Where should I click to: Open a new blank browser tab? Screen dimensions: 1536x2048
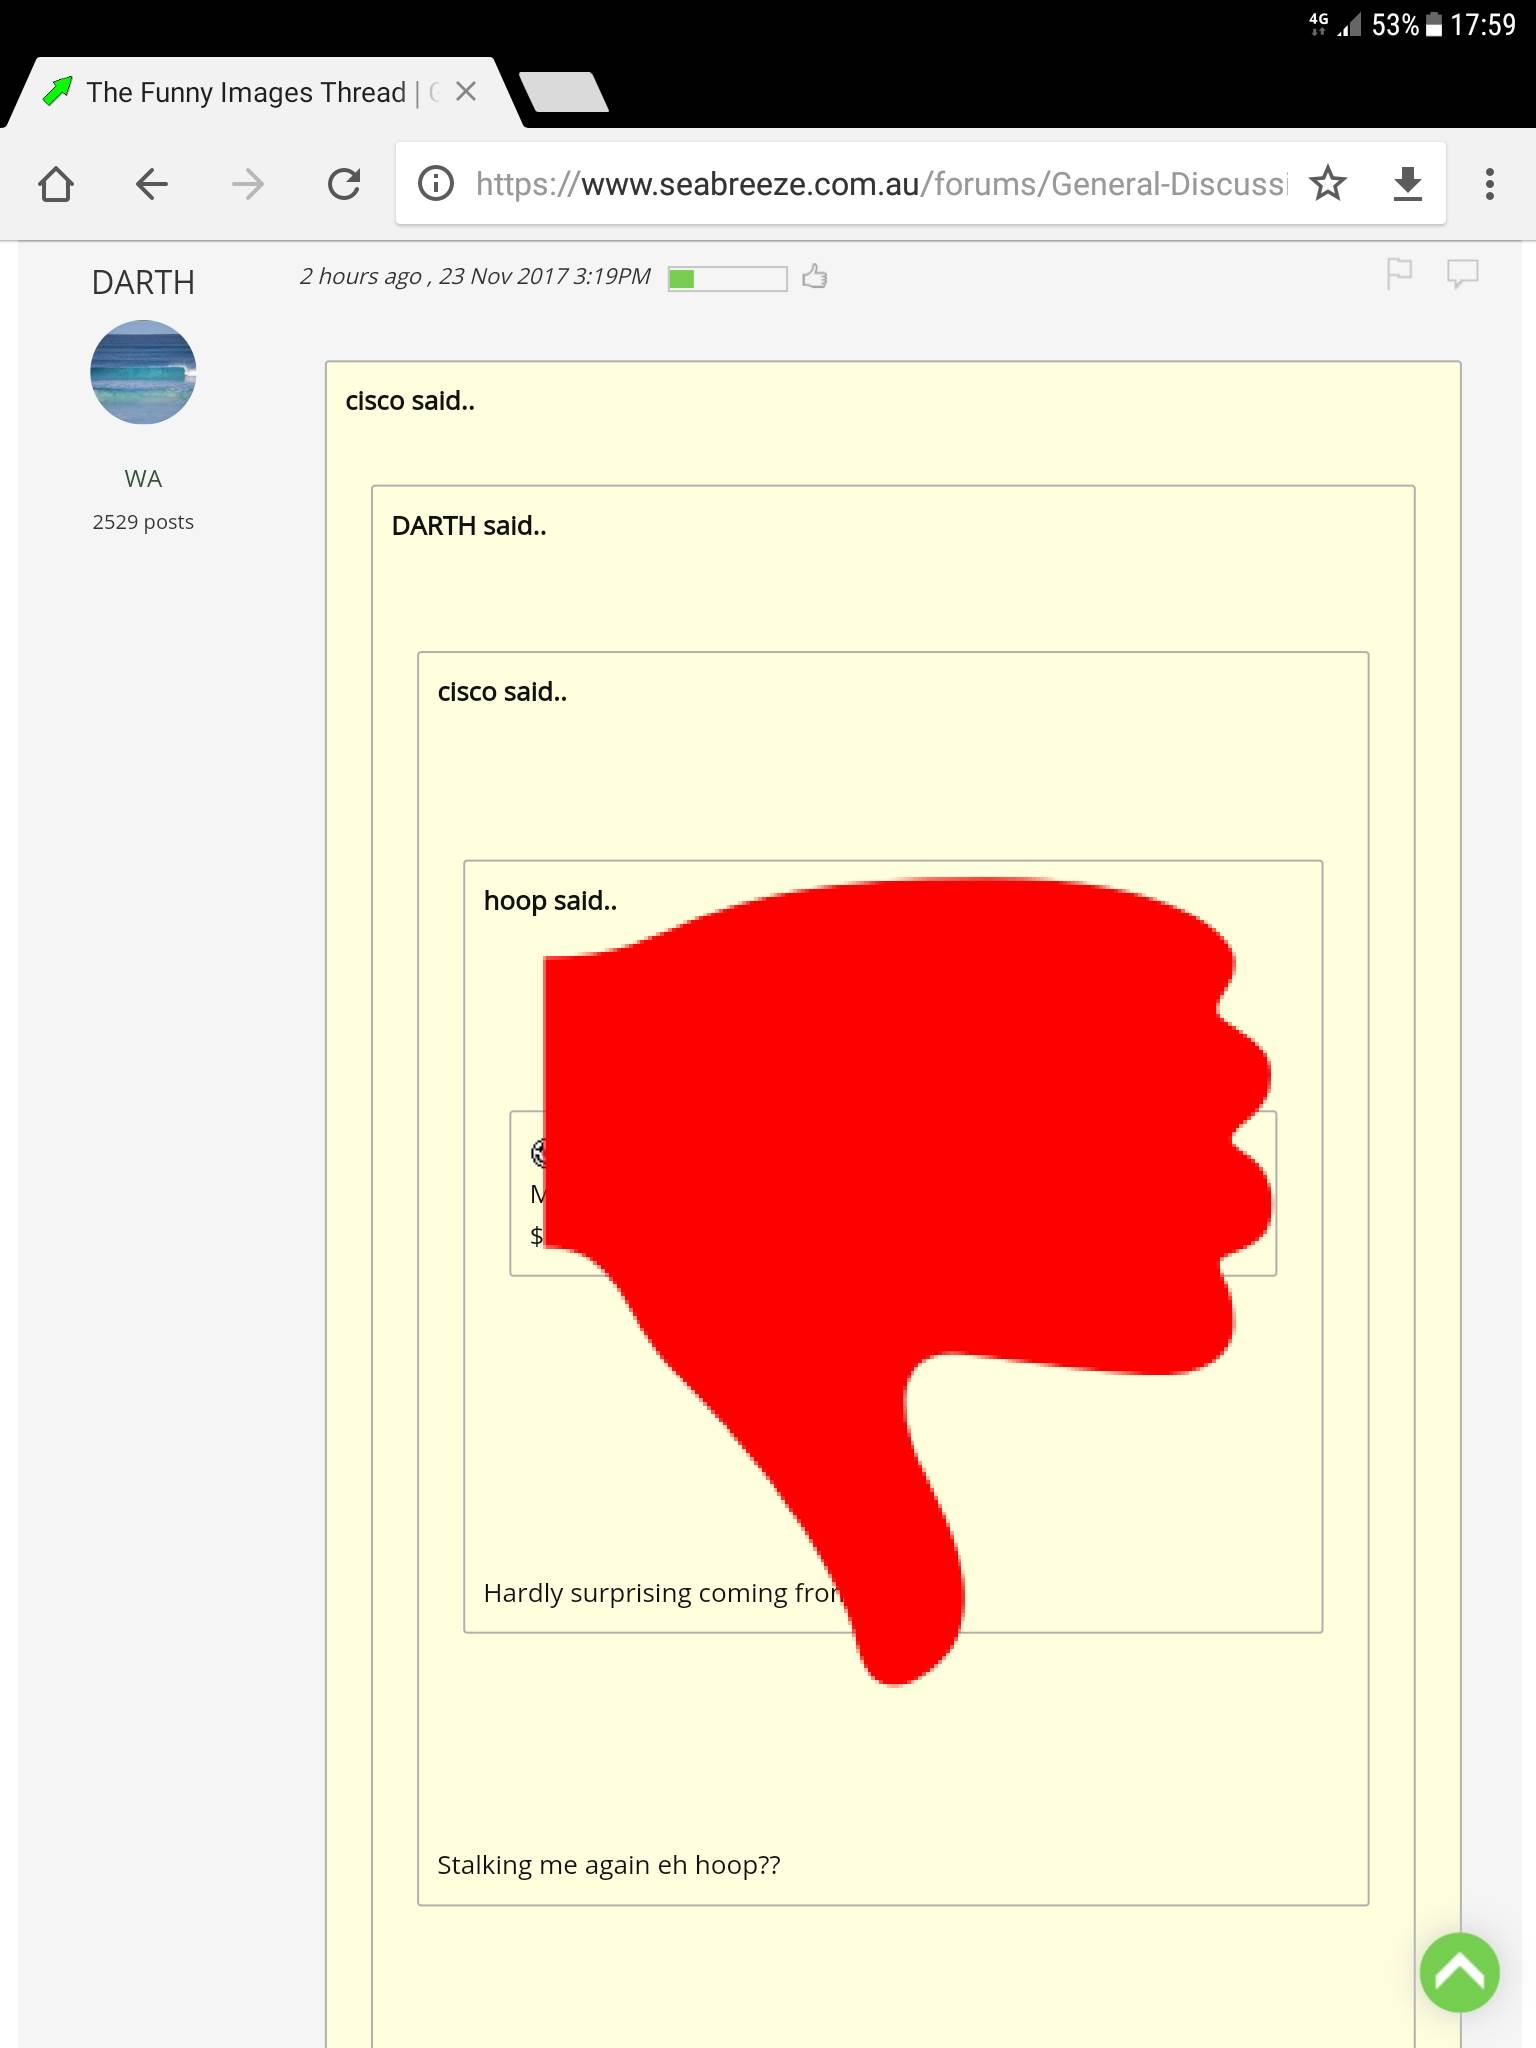coord(565,93)
